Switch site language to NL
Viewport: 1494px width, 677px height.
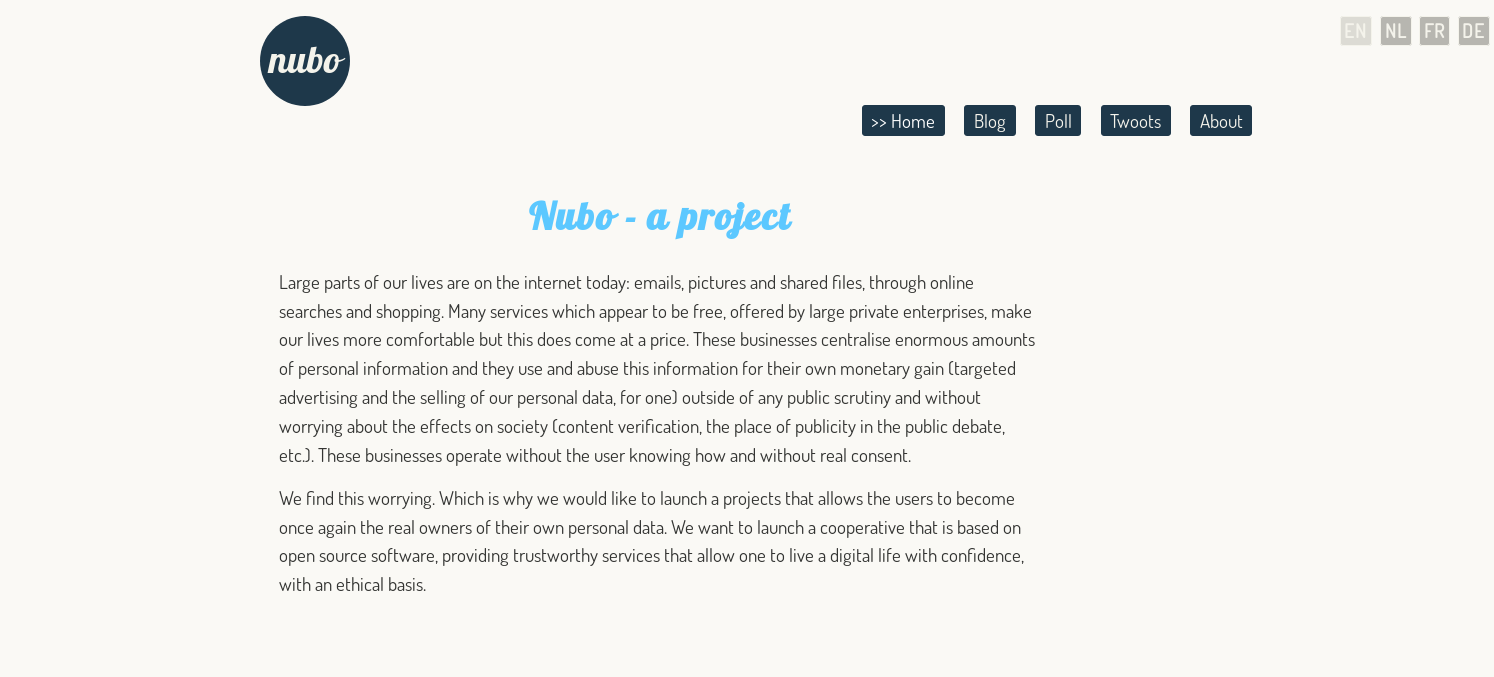click(x=1396, y=31)
